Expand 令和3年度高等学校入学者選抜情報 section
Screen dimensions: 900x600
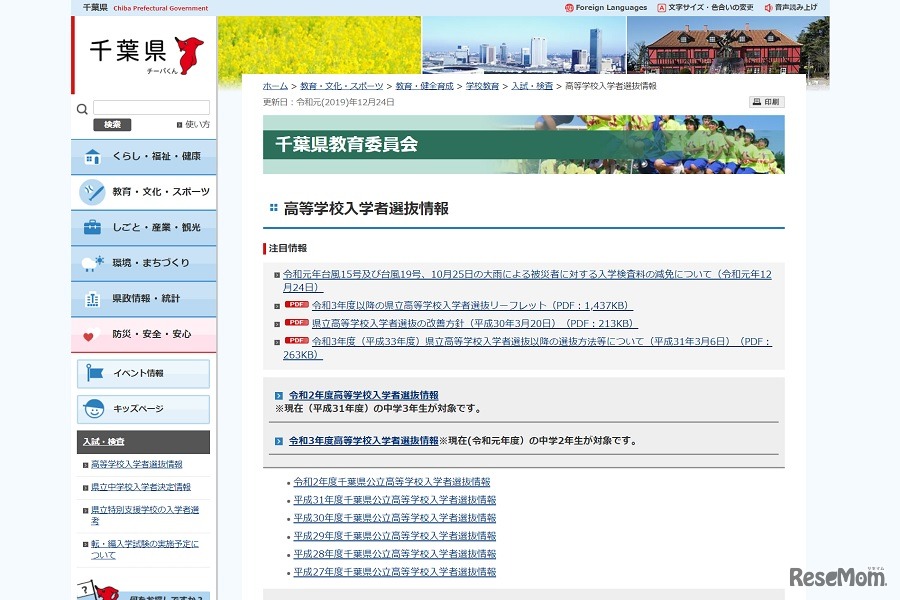pyautogui.click(x=363, y=440)
